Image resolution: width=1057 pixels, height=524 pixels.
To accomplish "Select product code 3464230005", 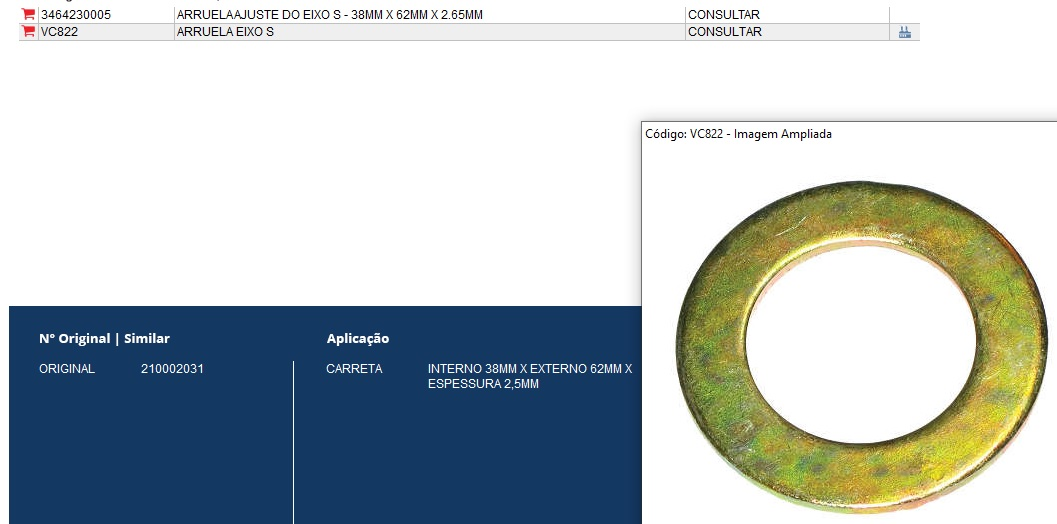I will (x=76, y=15).
